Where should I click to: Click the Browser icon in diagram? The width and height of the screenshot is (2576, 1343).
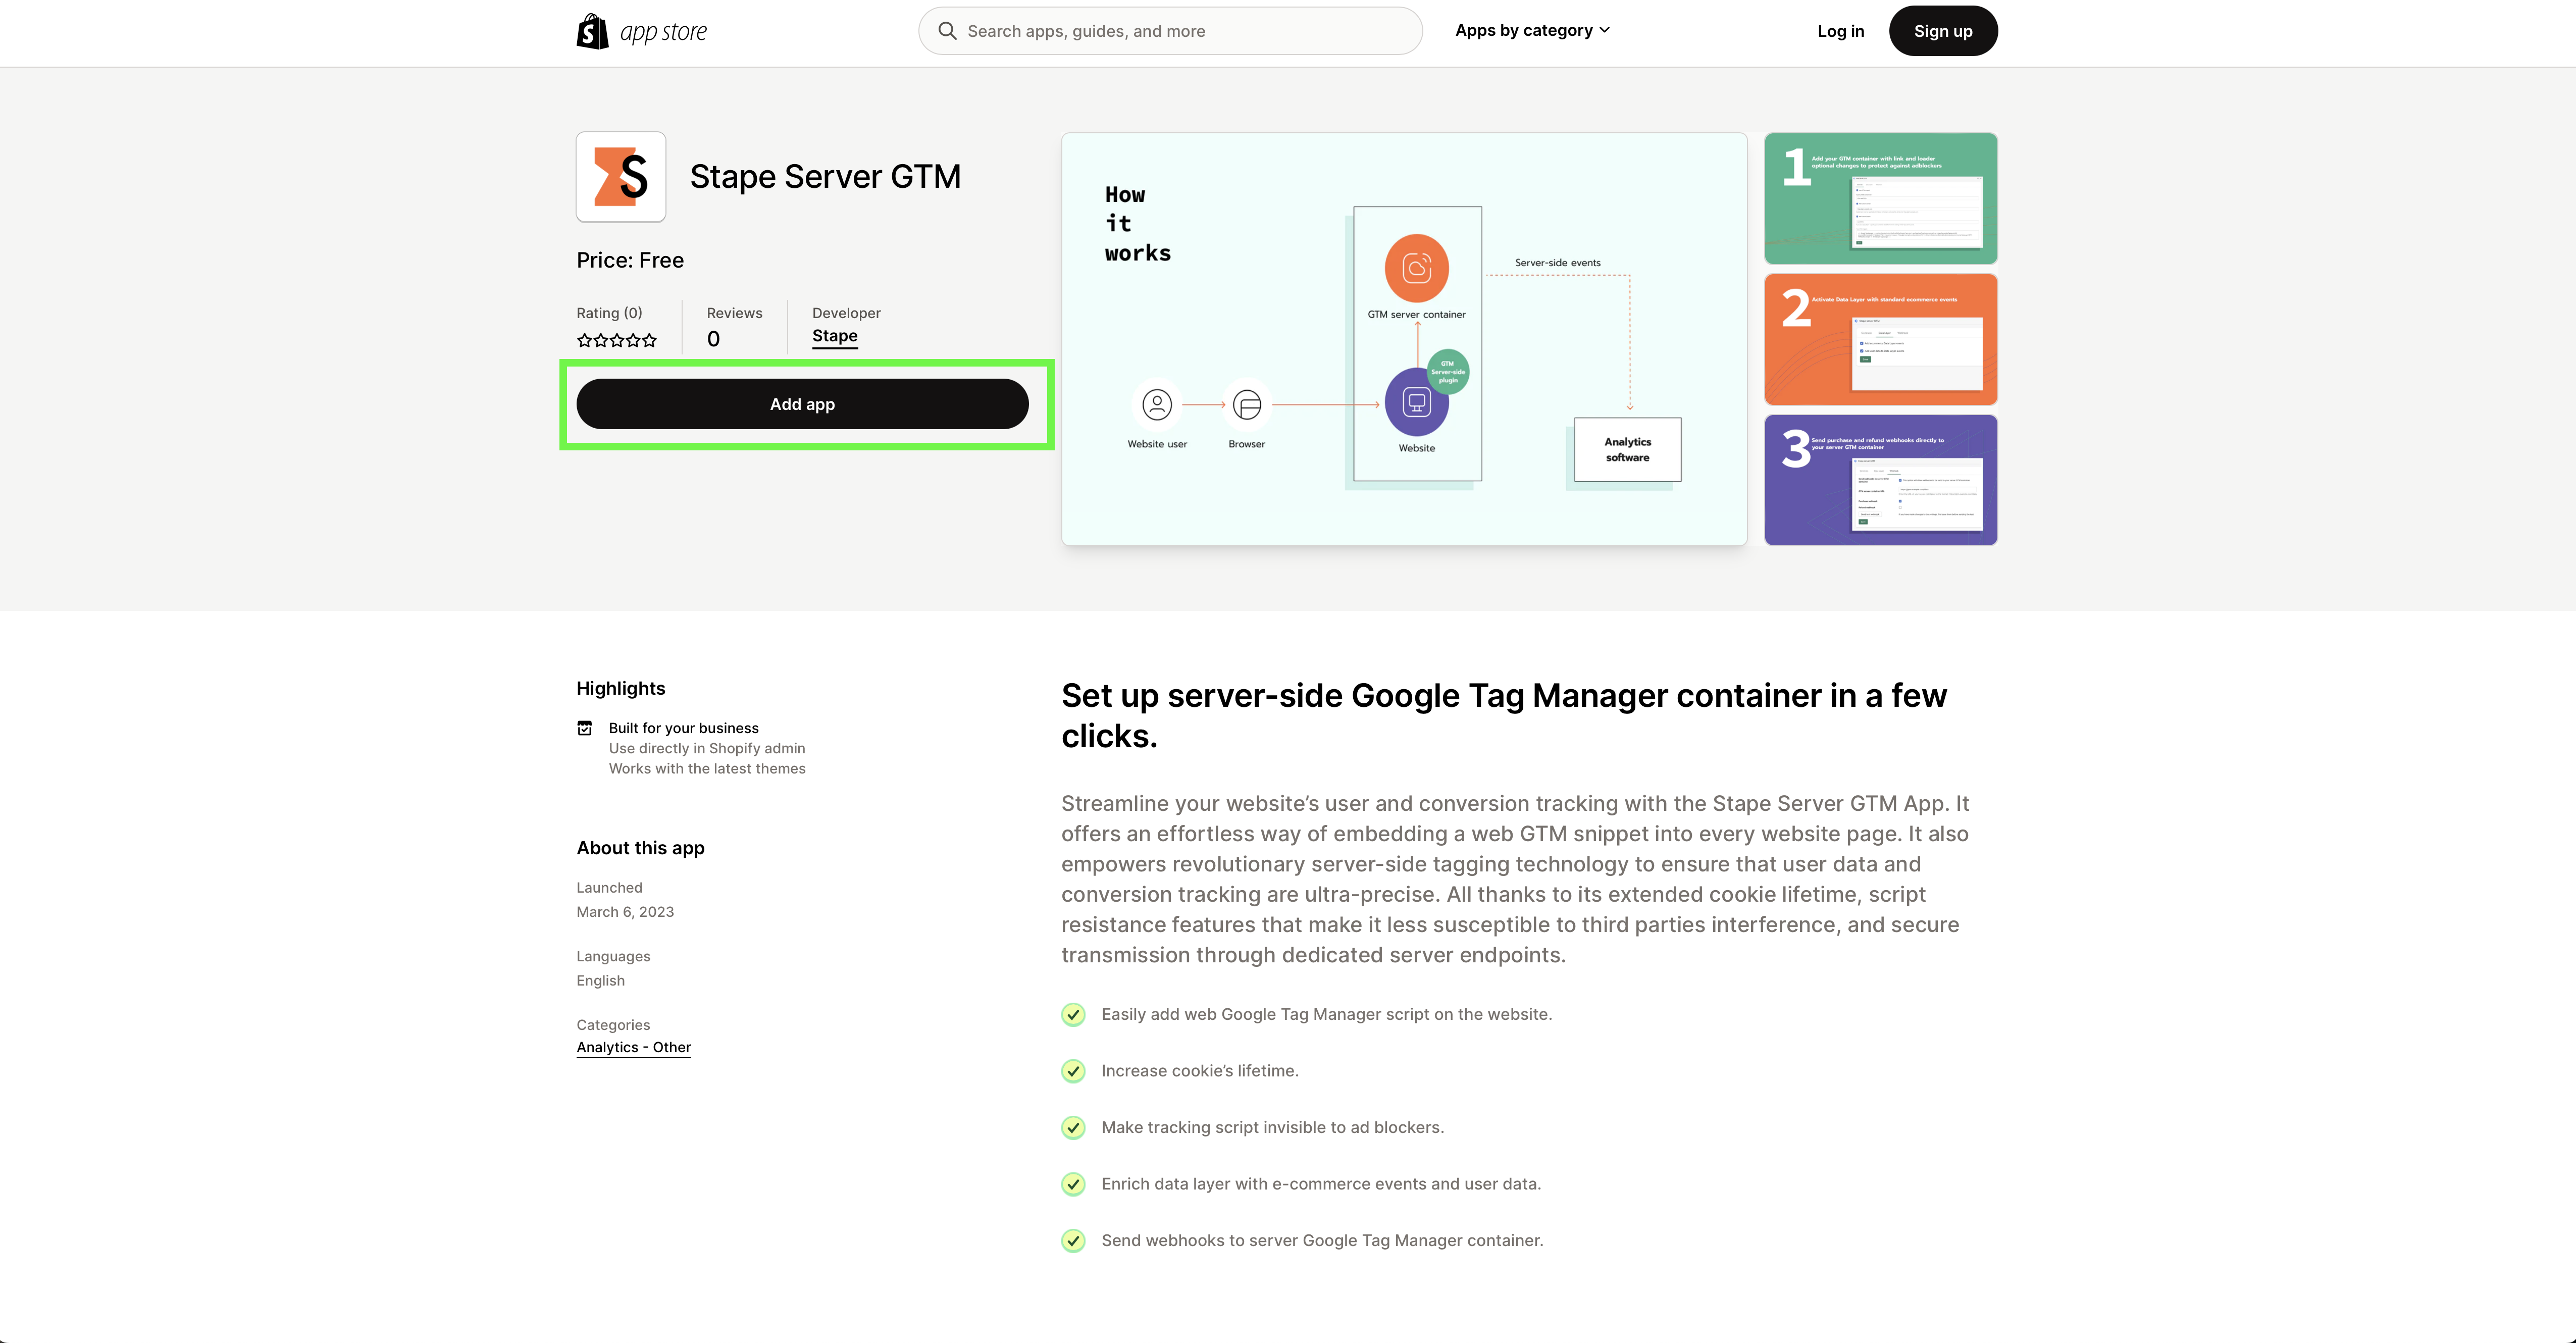click(x=1247, y=405)
